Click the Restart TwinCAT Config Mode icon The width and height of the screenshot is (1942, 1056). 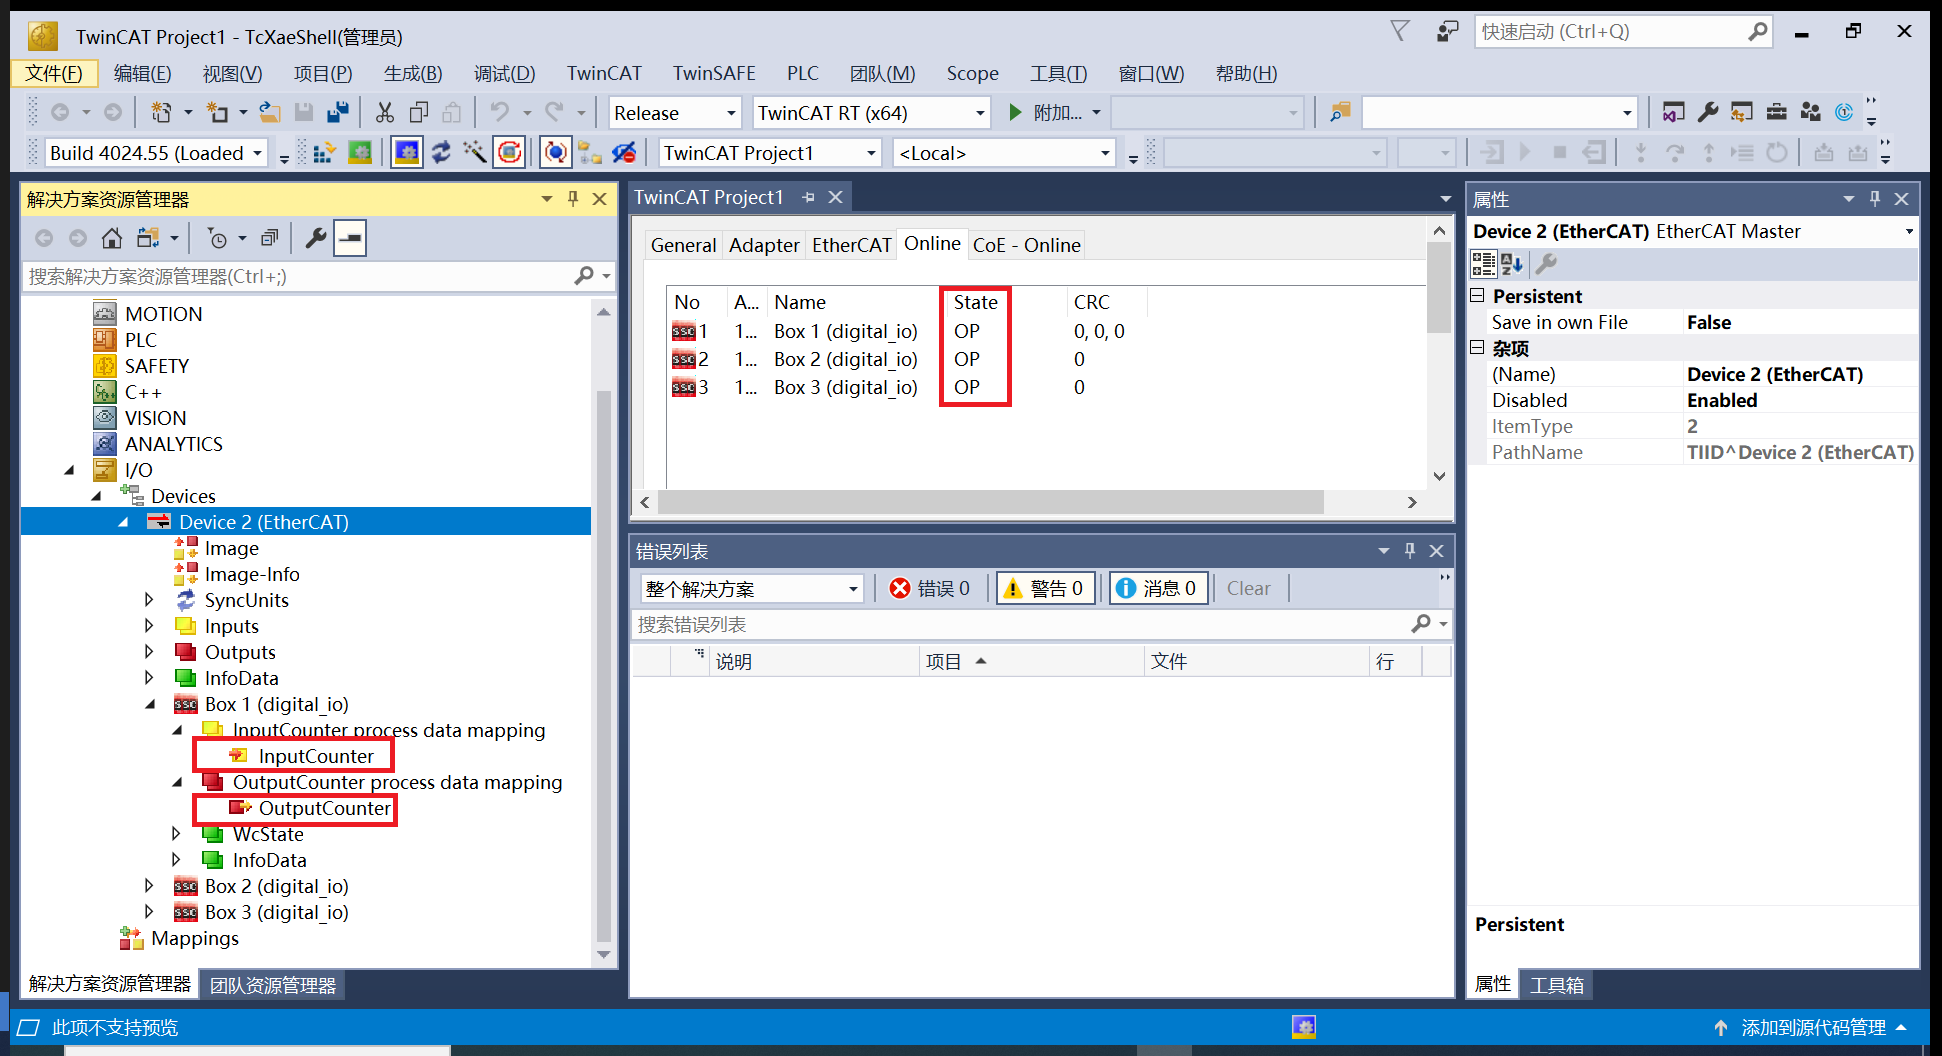pyautogui.click(x=407, y=153)
